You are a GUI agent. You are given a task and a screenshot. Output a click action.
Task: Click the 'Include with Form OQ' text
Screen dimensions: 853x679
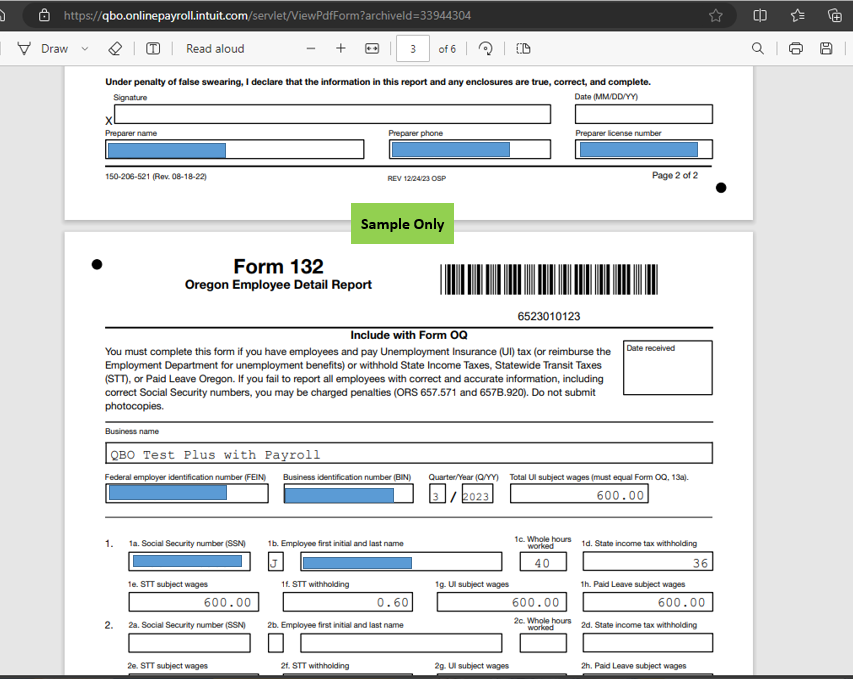pos(409,335)
